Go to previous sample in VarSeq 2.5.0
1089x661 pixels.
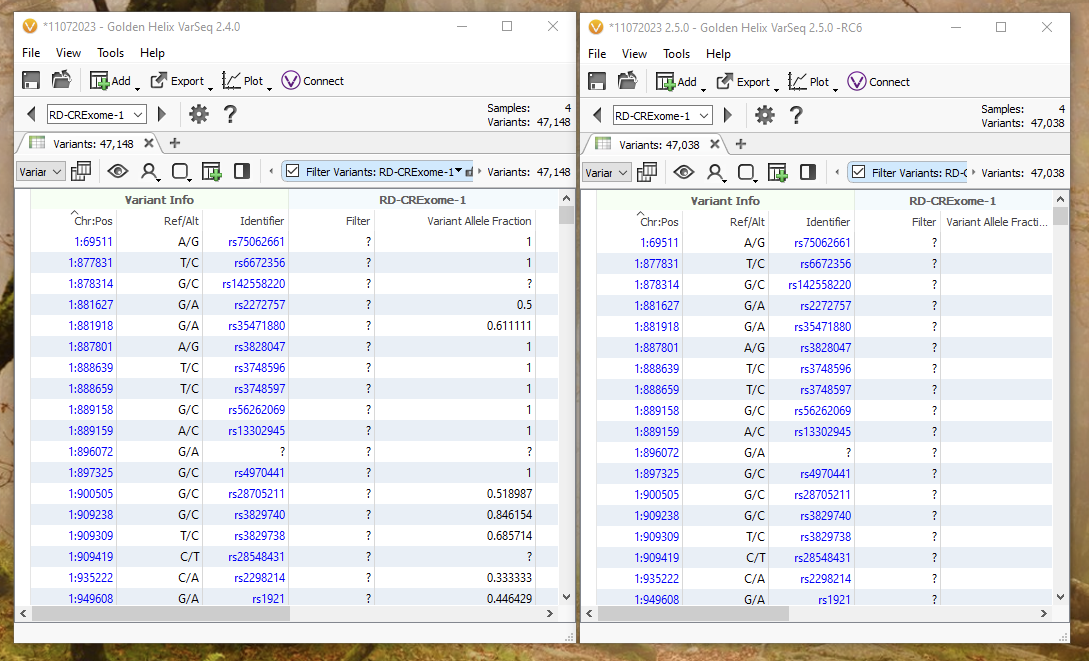point(597,115)
